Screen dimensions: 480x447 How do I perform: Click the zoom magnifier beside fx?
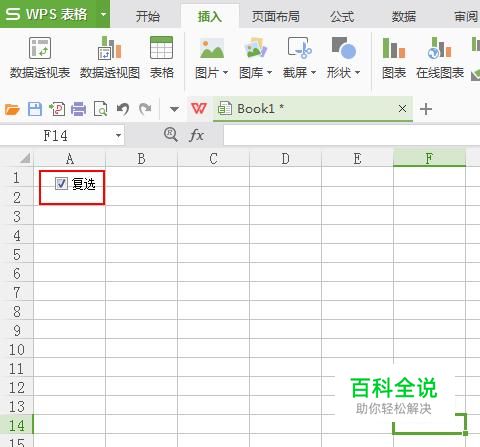click(x=171, y=135)
